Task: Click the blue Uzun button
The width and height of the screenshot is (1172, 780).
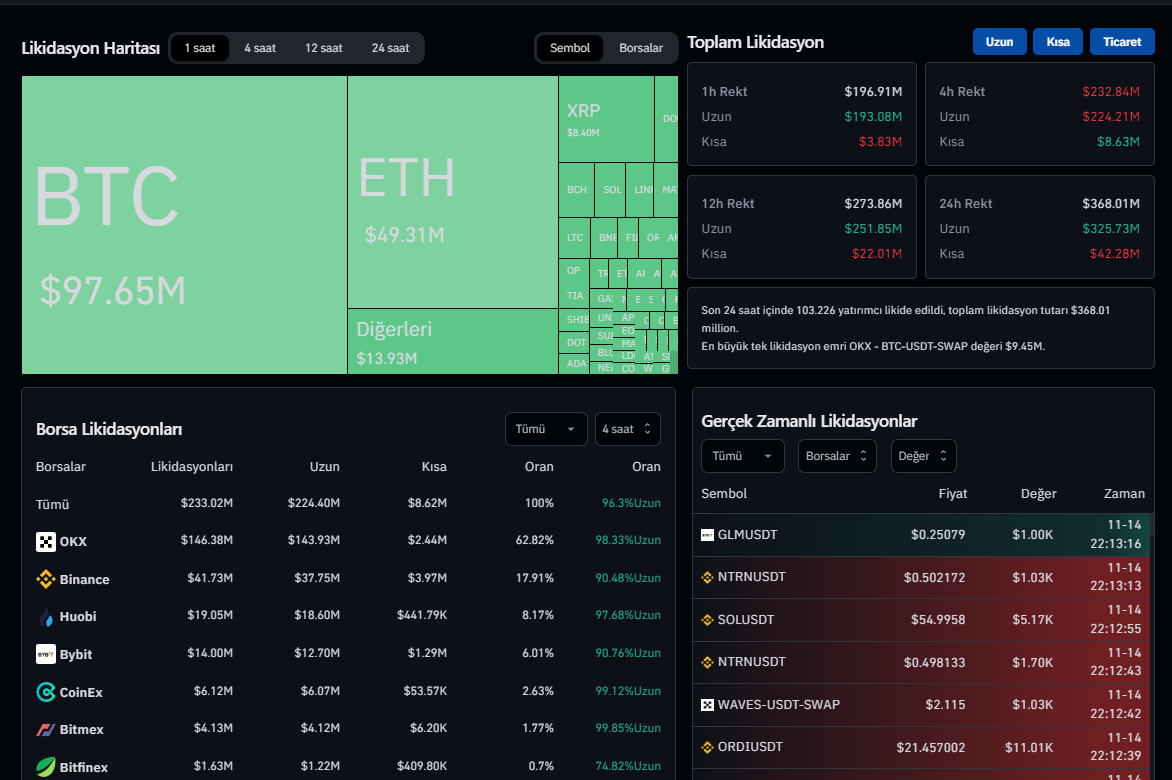Action: click(x=999, y=42)
